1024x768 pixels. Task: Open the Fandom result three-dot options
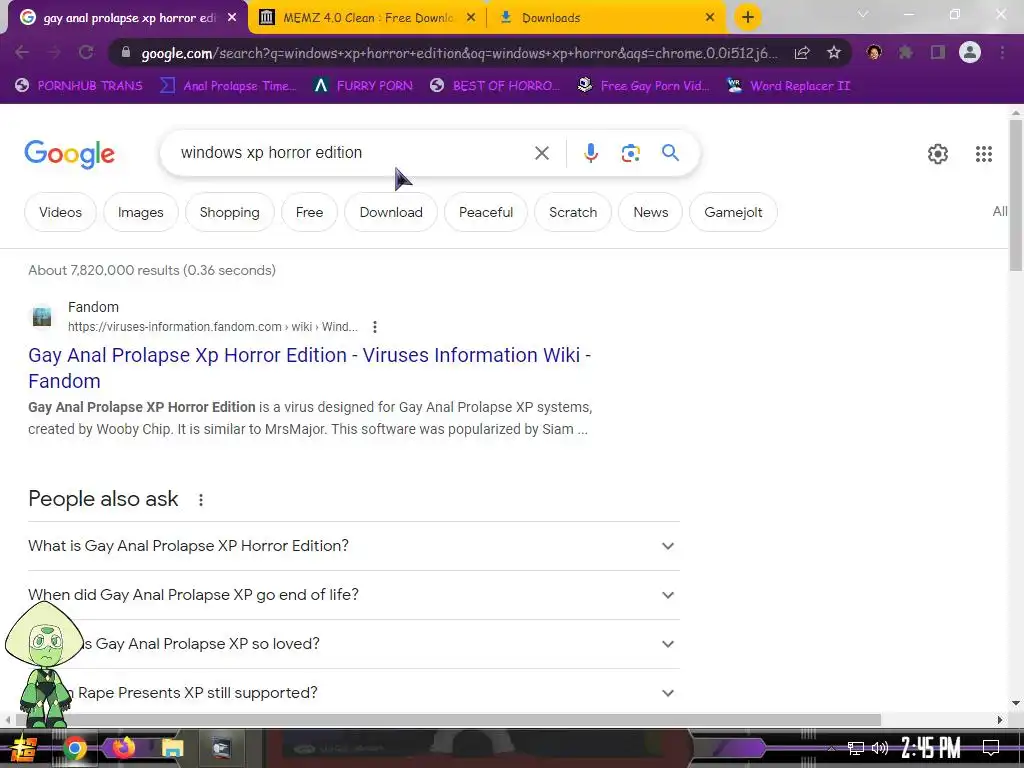tap(374, 327)
